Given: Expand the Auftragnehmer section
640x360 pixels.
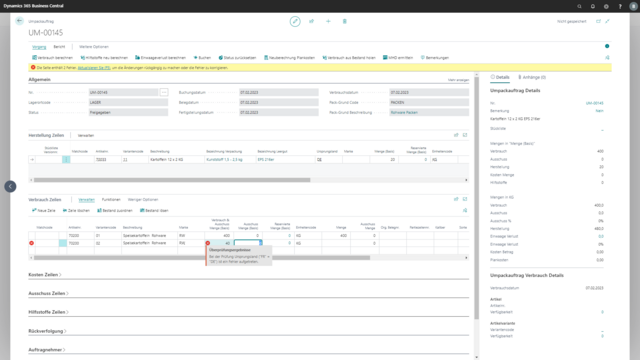Looking at the screenshot, I should pos(47,350).
